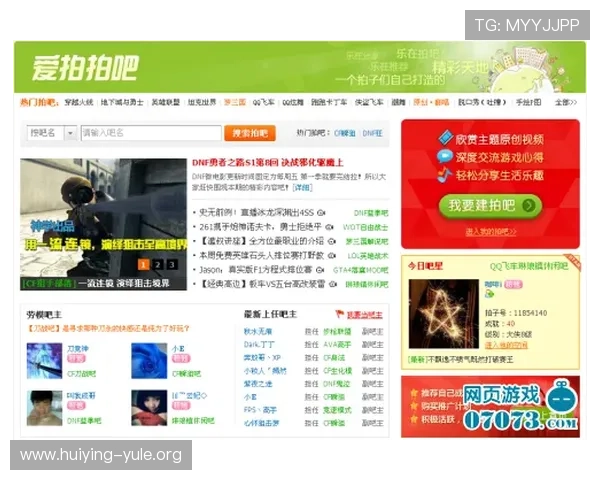Click arrow icon inside 我要建拍吧 button

[529, 206]
